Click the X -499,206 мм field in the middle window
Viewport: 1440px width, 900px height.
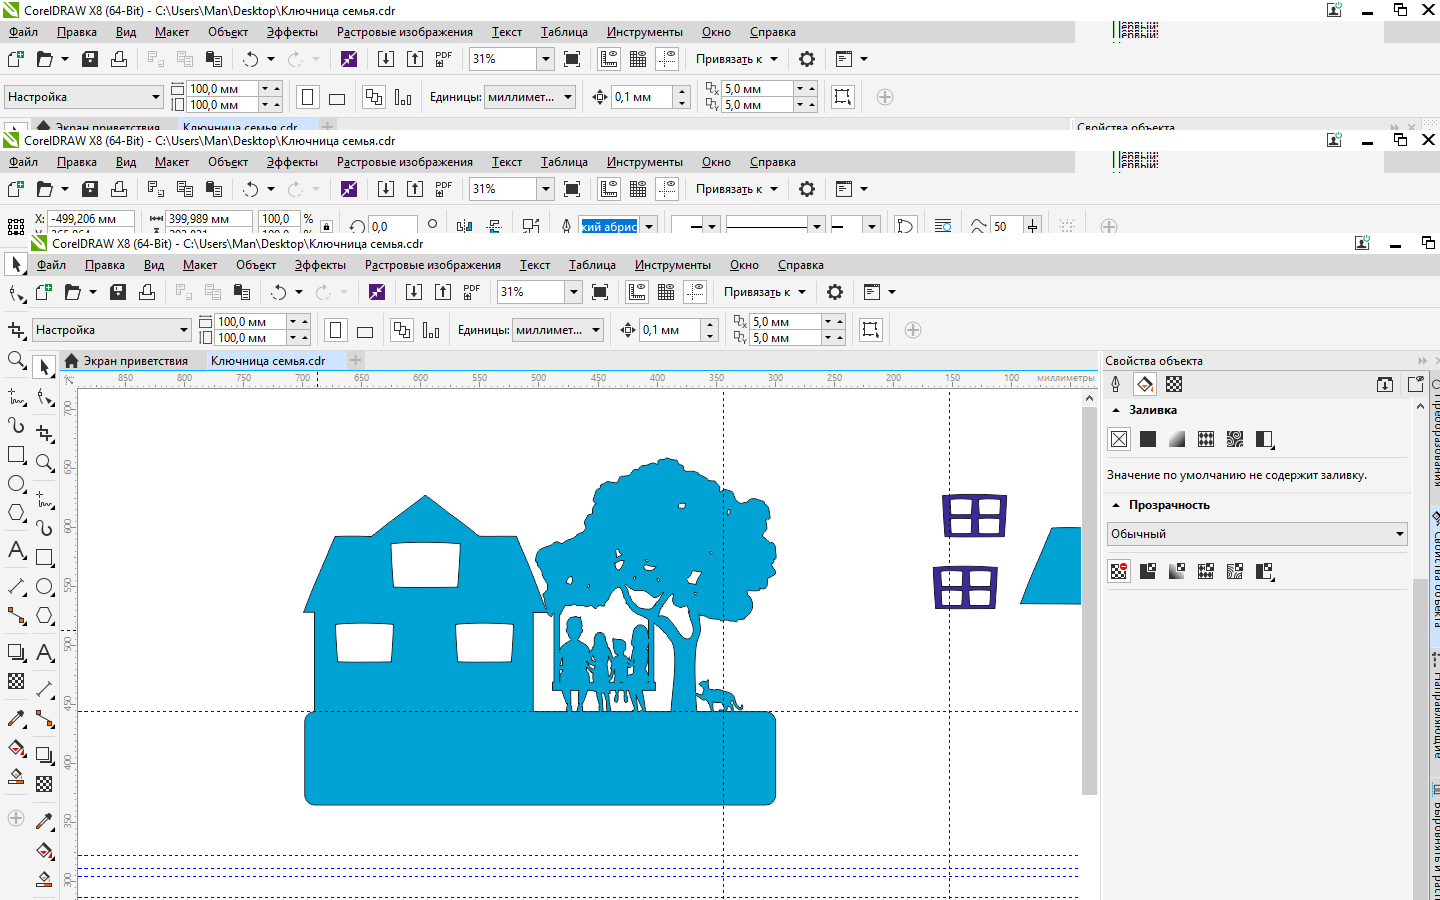[93, 219]
